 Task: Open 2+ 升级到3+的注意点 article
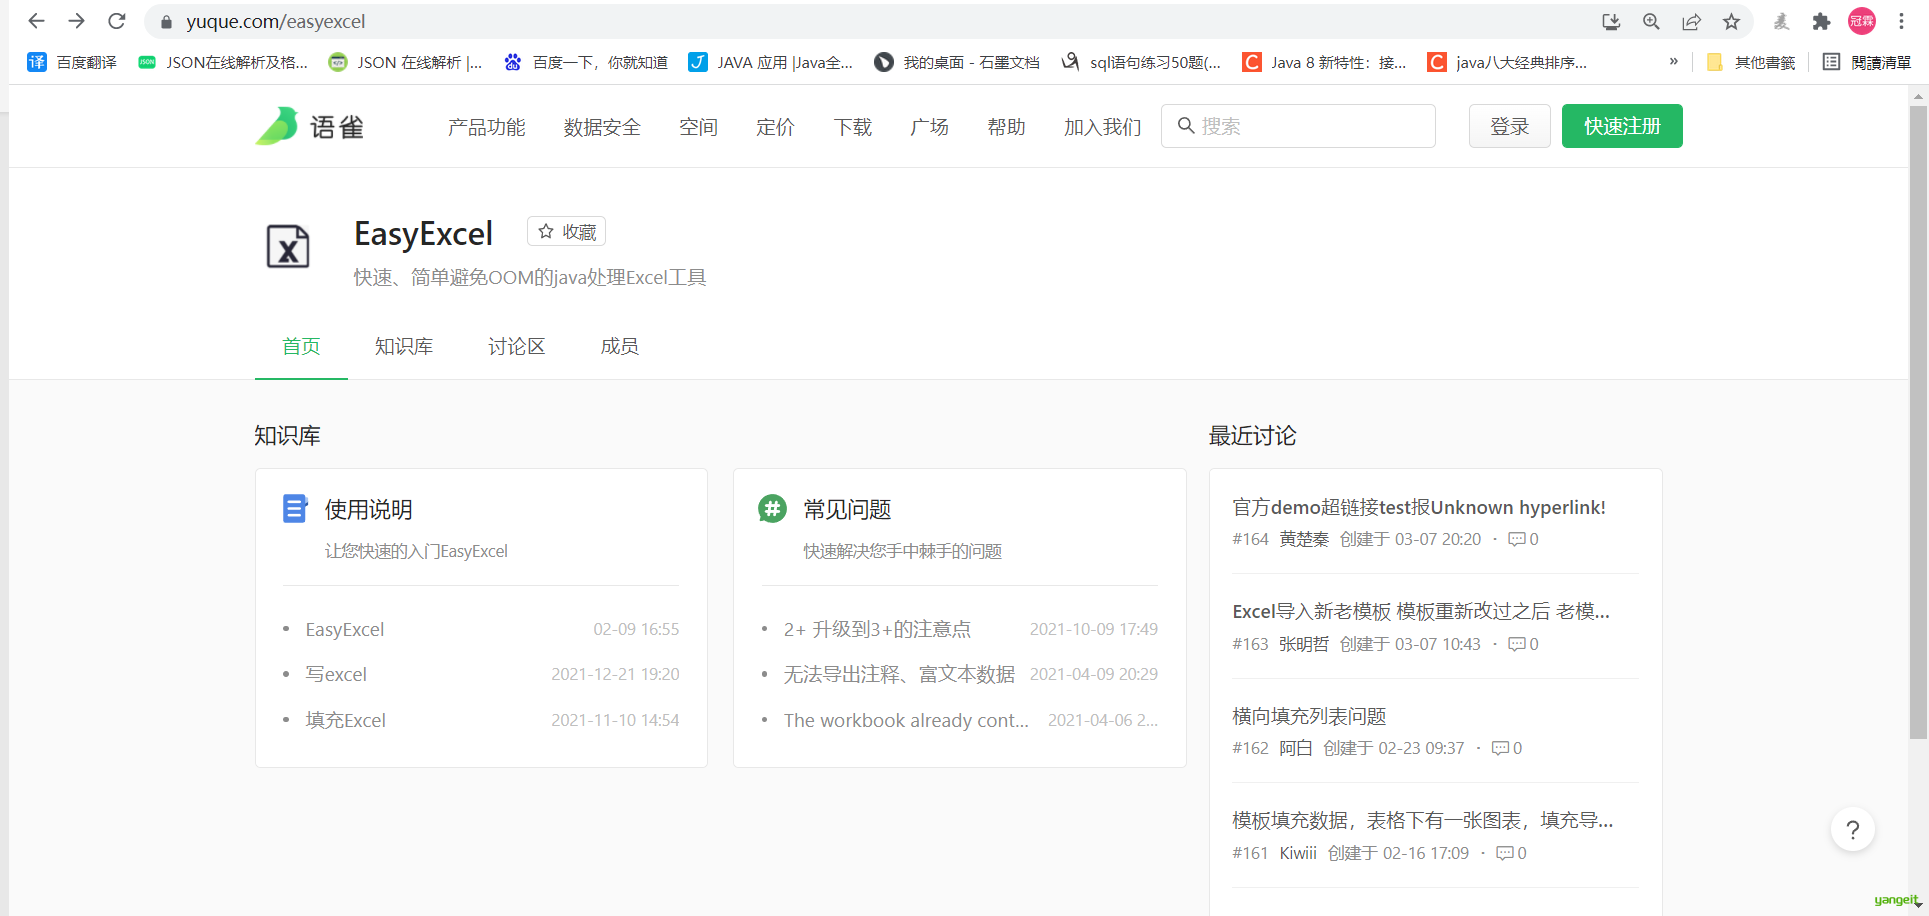click(x=877, y=629)
